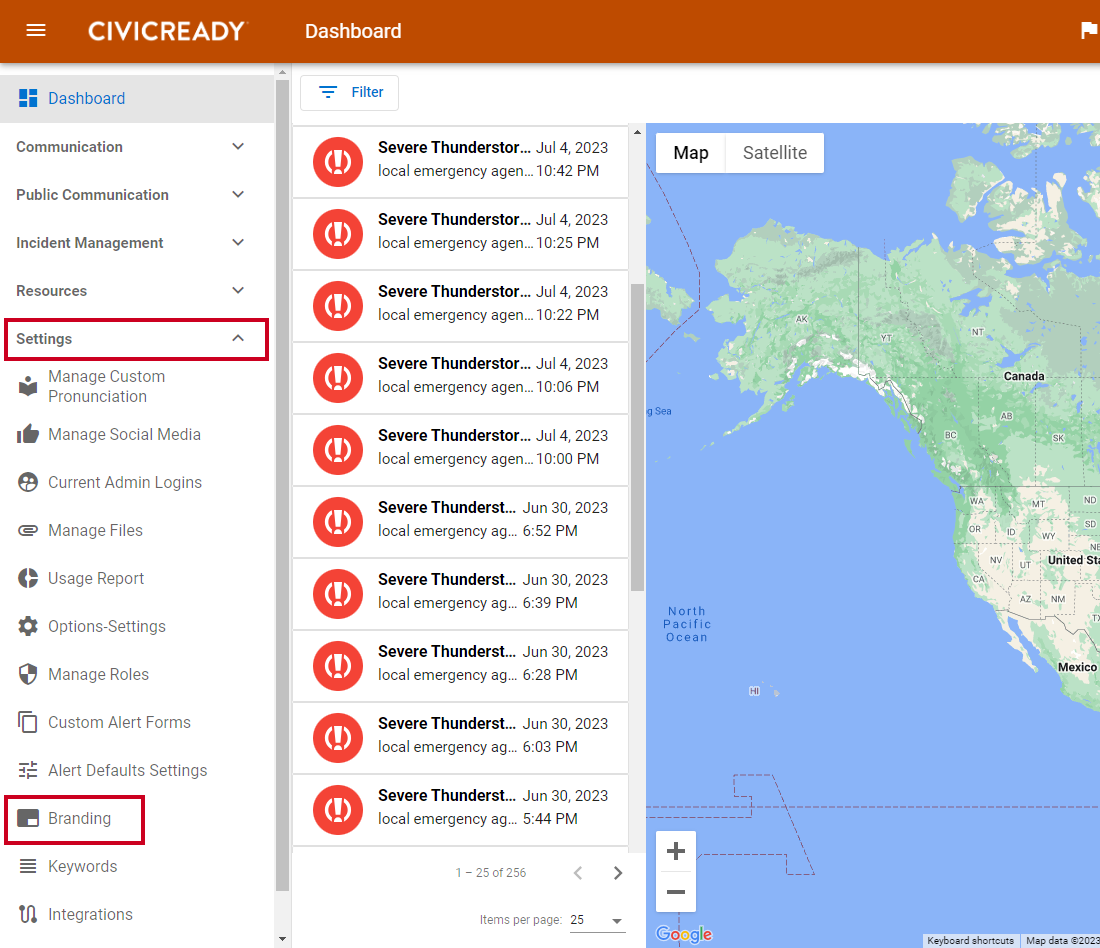Click the "1 – 25 of 256" page range text
Image resolution: width=1100 pixels, height=948 pixels.
point(490,872)
